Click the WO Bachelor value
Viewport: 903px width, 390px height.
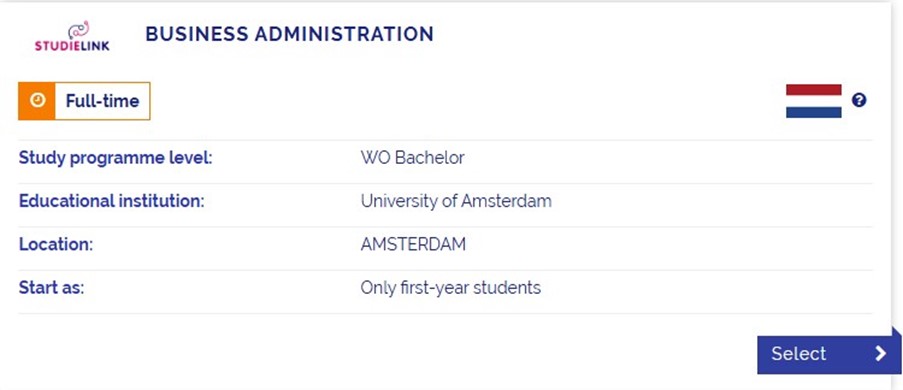412,158
